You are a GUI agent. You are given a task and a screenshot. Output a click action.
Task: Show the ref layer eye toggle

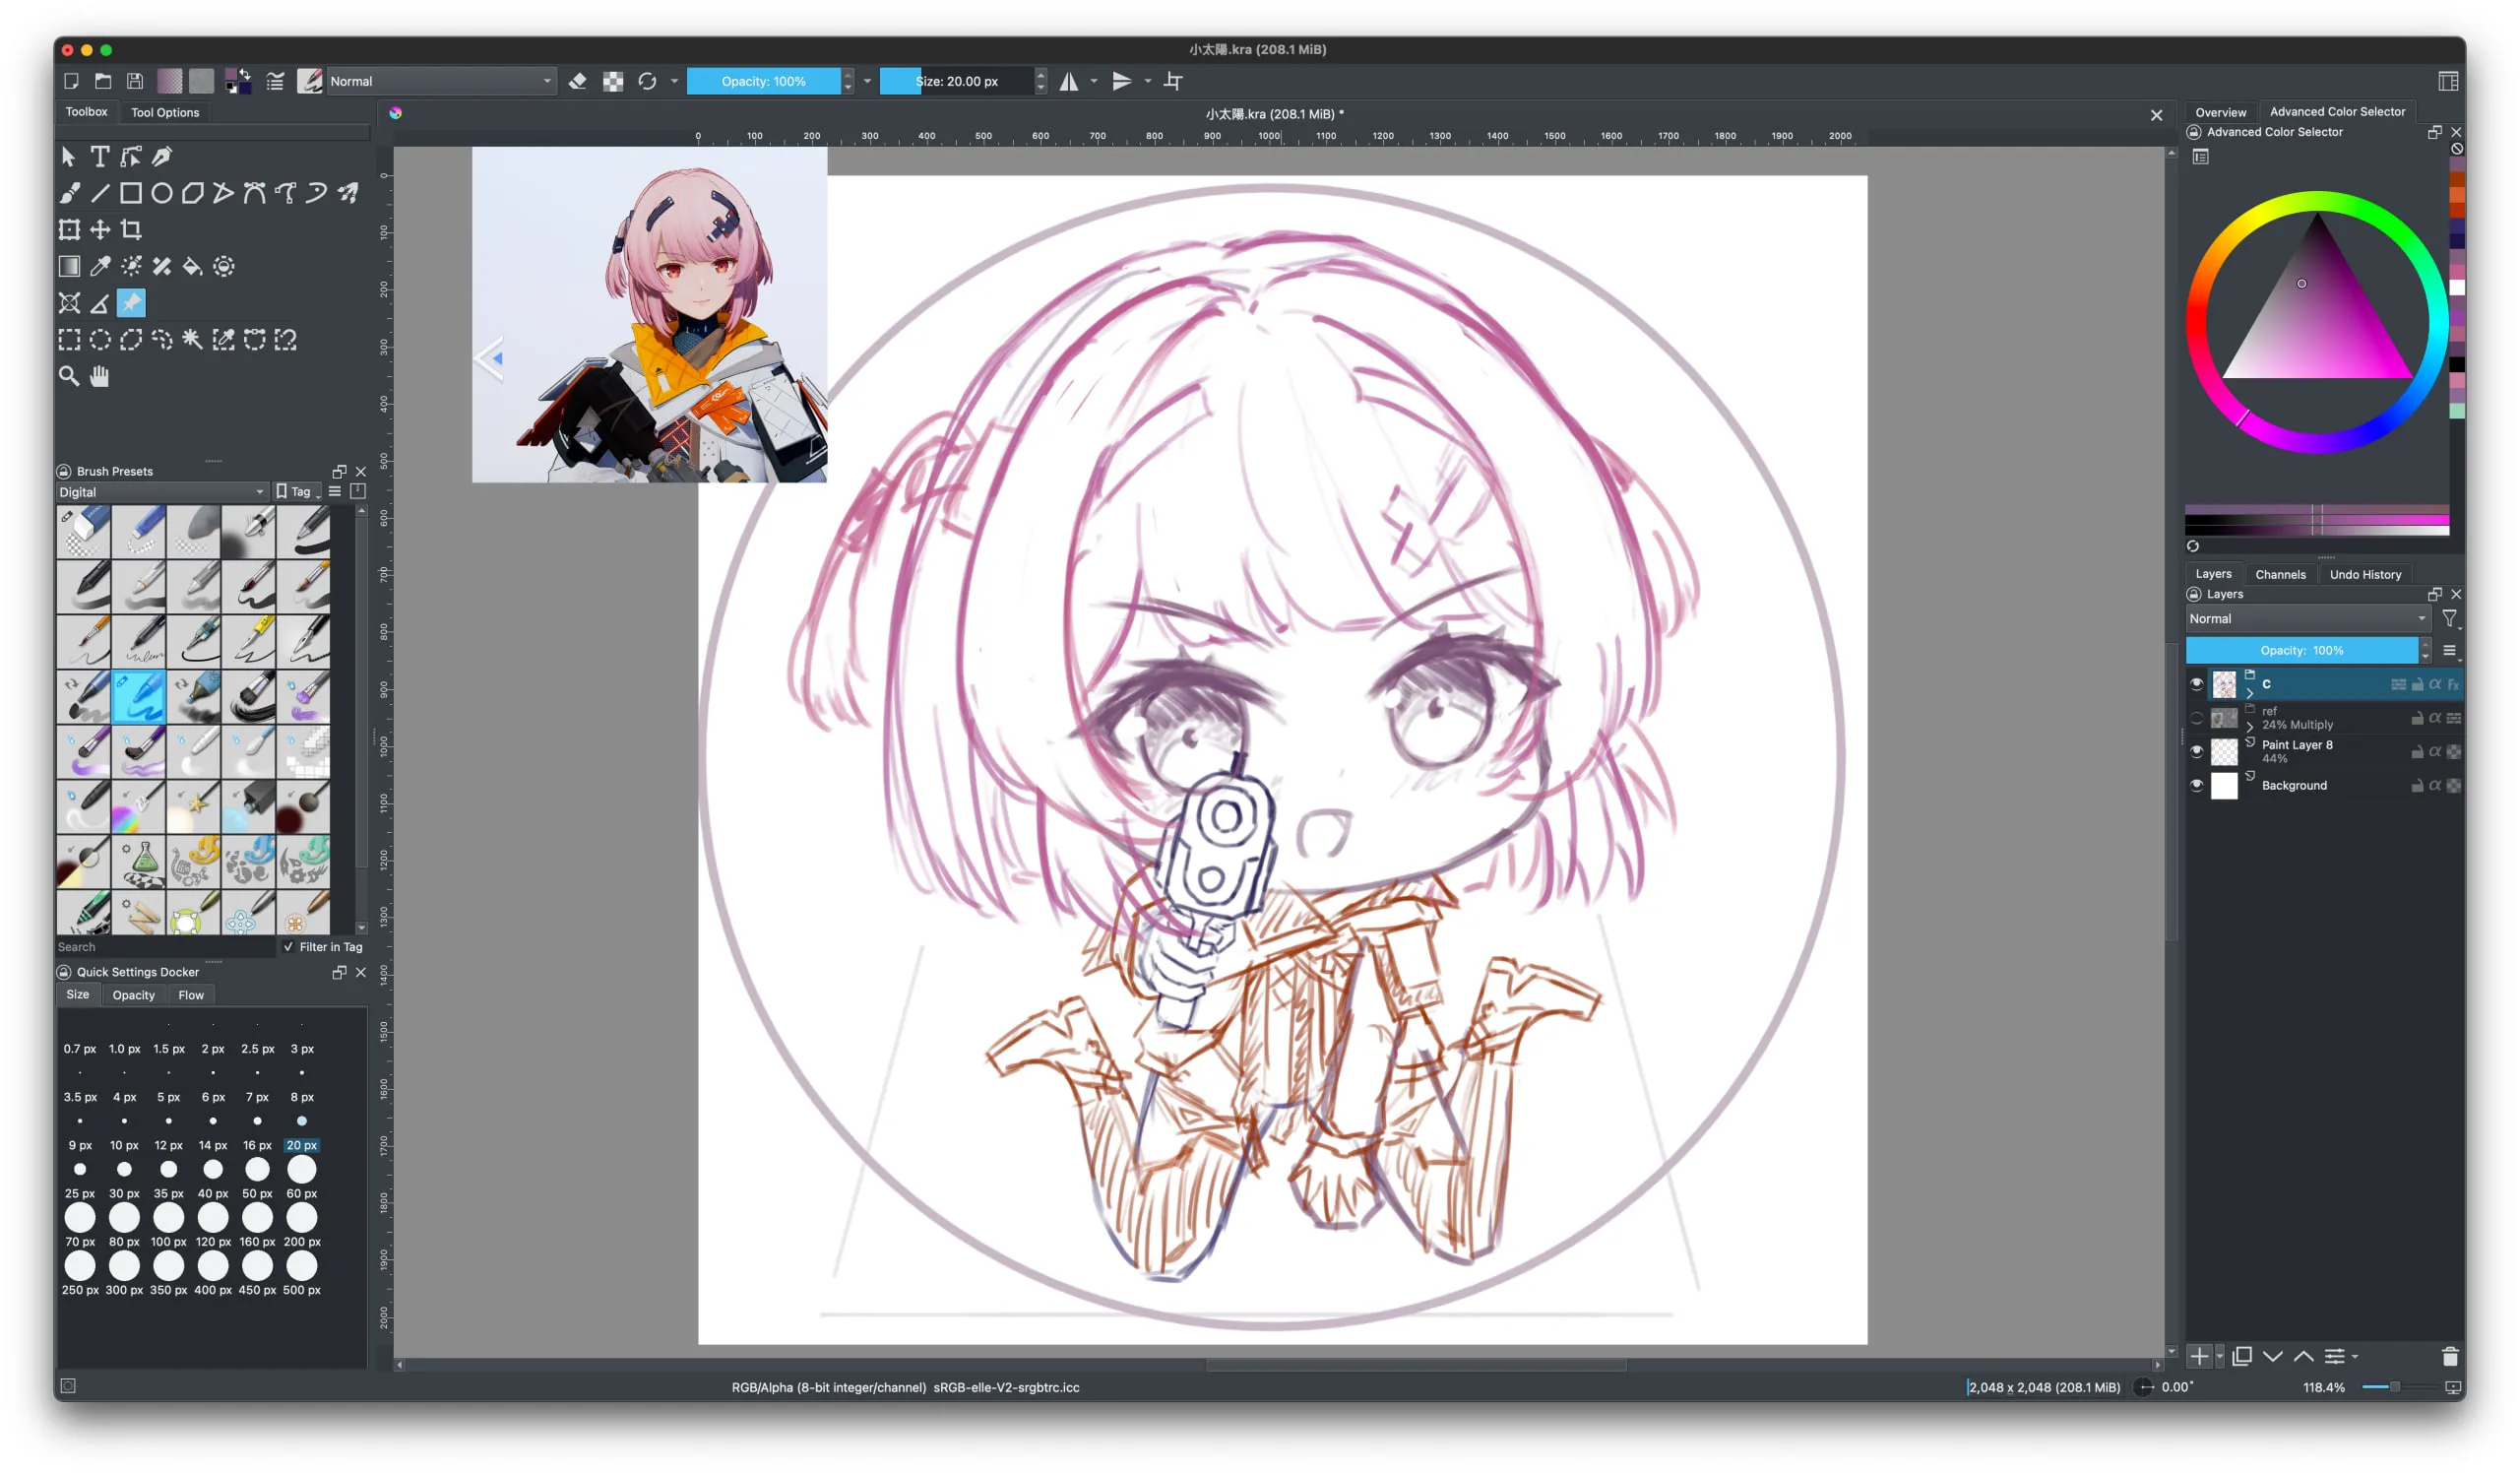2196,718
